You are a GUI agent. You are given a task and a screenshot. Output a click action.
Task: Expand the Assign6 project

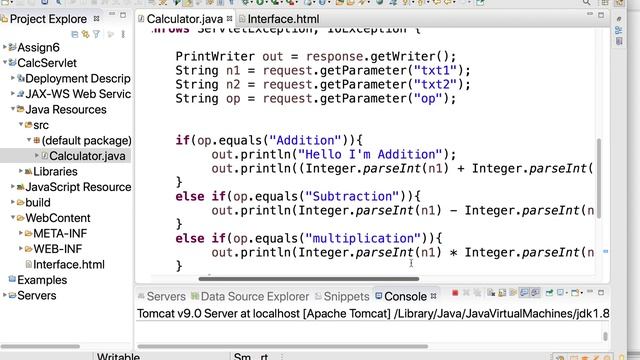[x=4, y=47]
